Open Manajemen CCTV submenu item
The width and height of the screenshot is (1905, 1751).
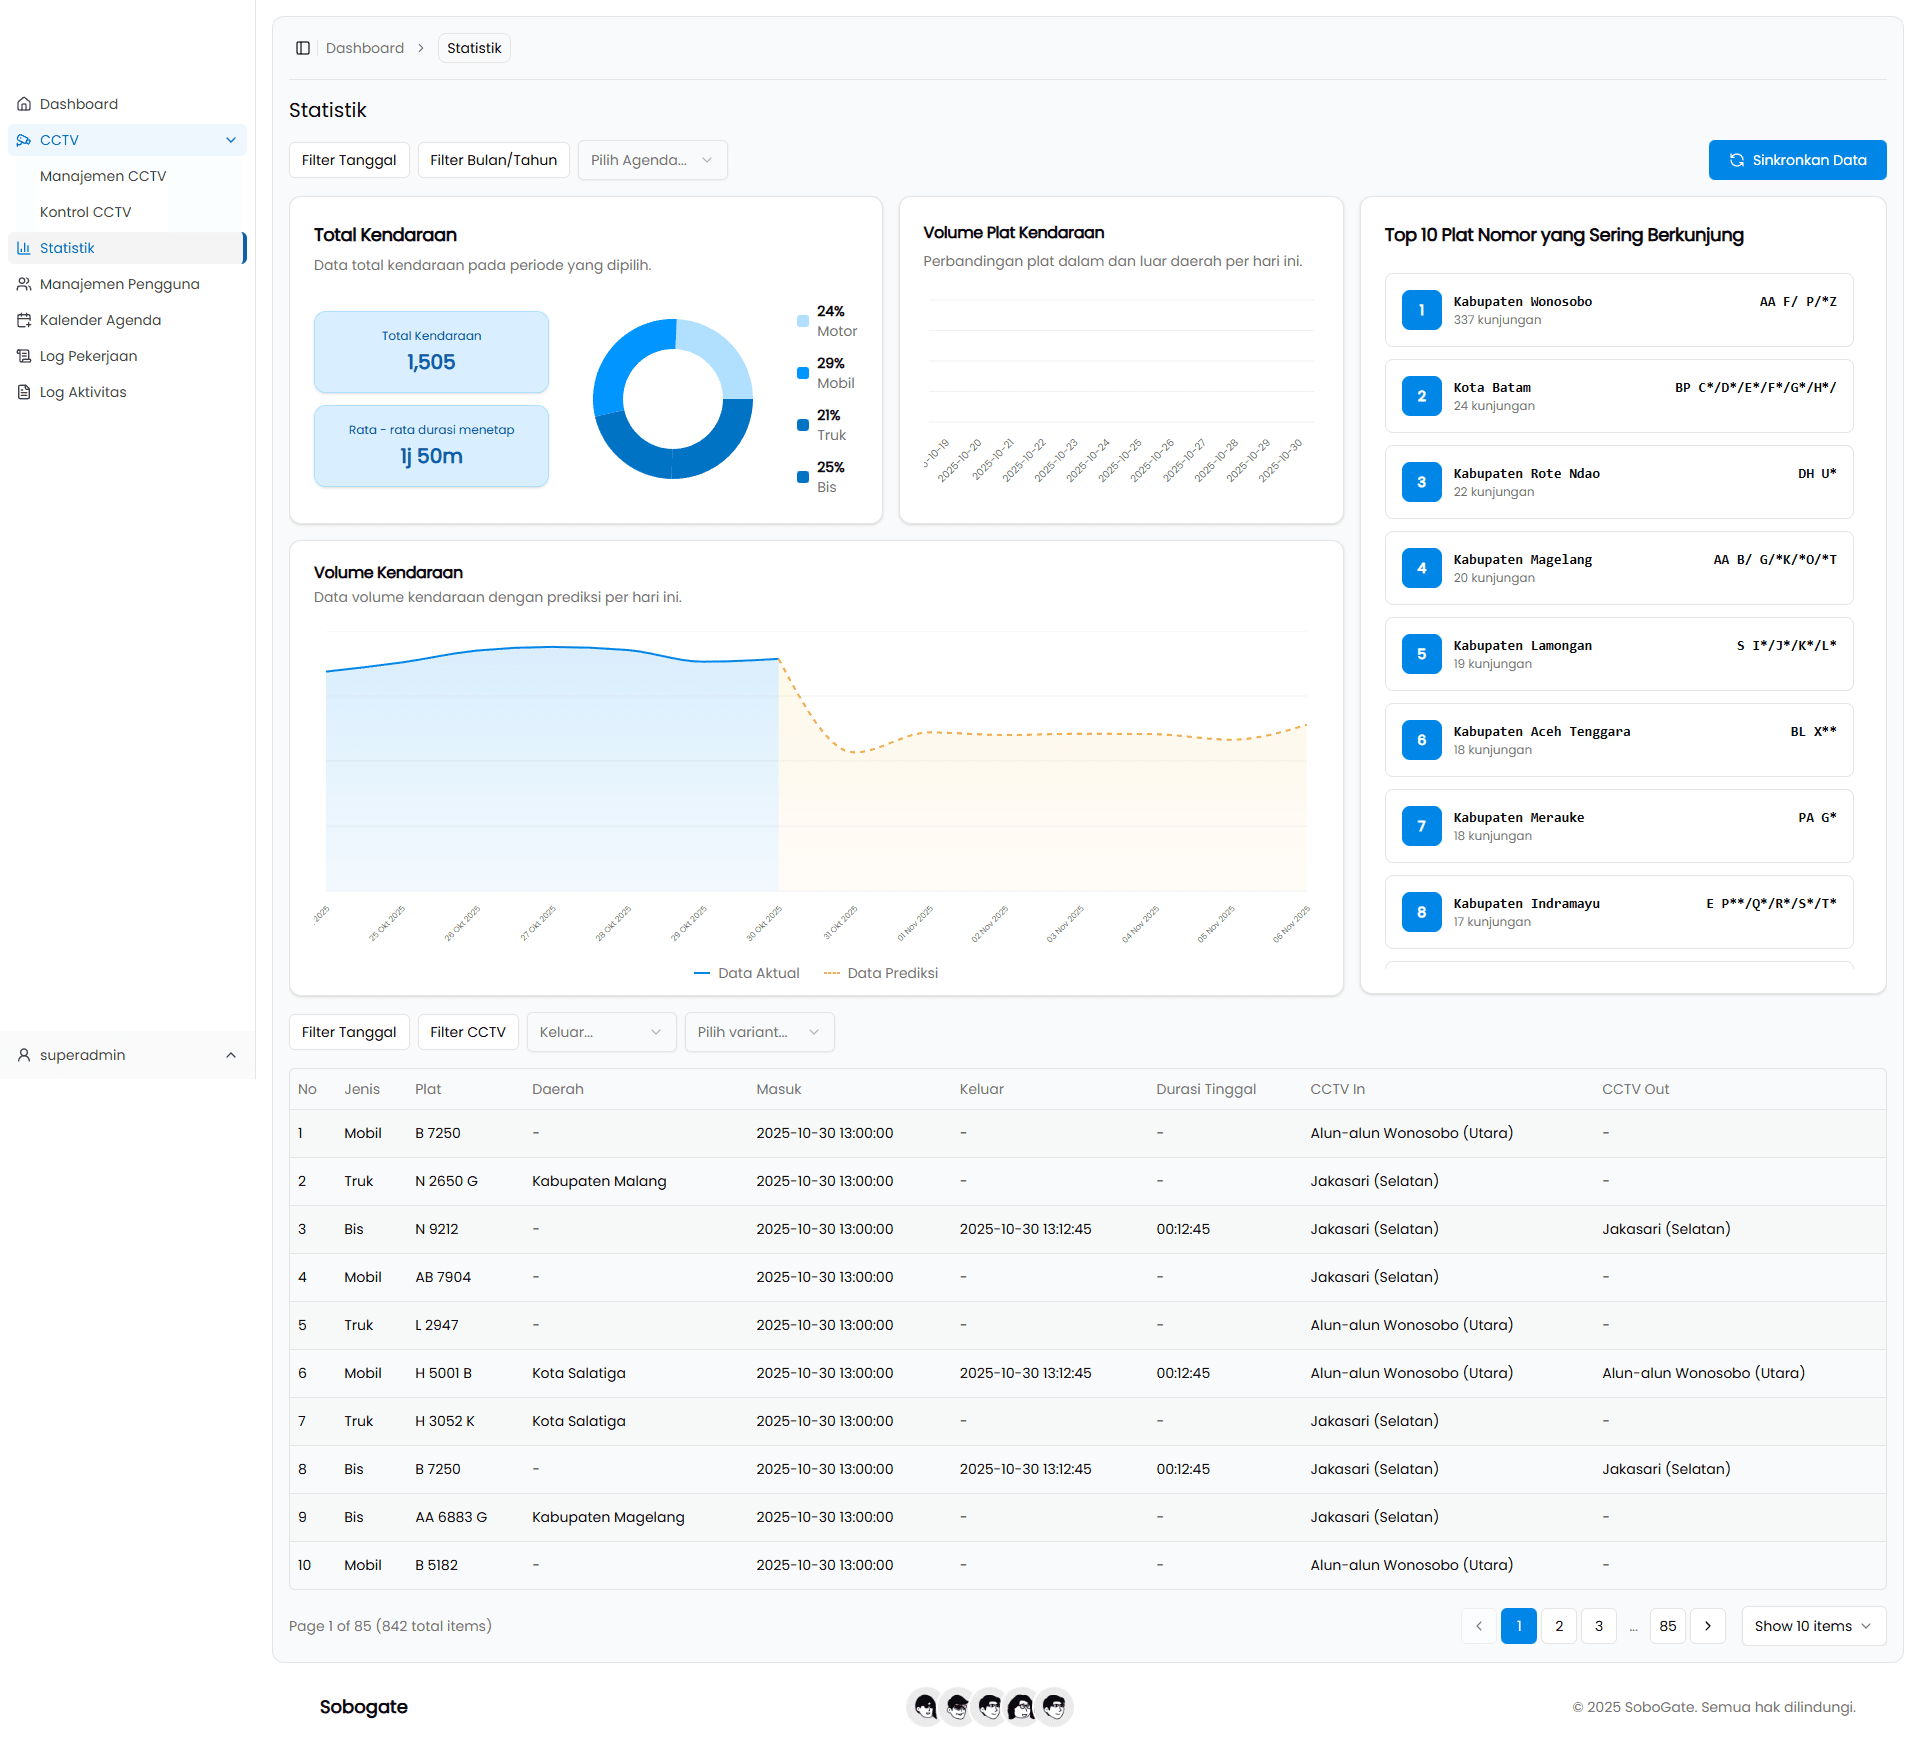point(103,176)
